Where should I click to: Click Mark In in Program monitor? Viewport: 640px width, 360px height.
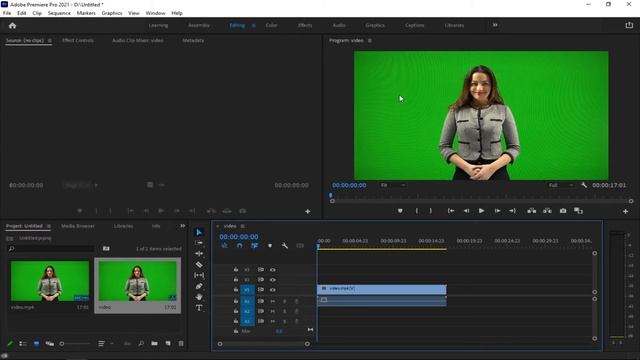click(416, 211)
